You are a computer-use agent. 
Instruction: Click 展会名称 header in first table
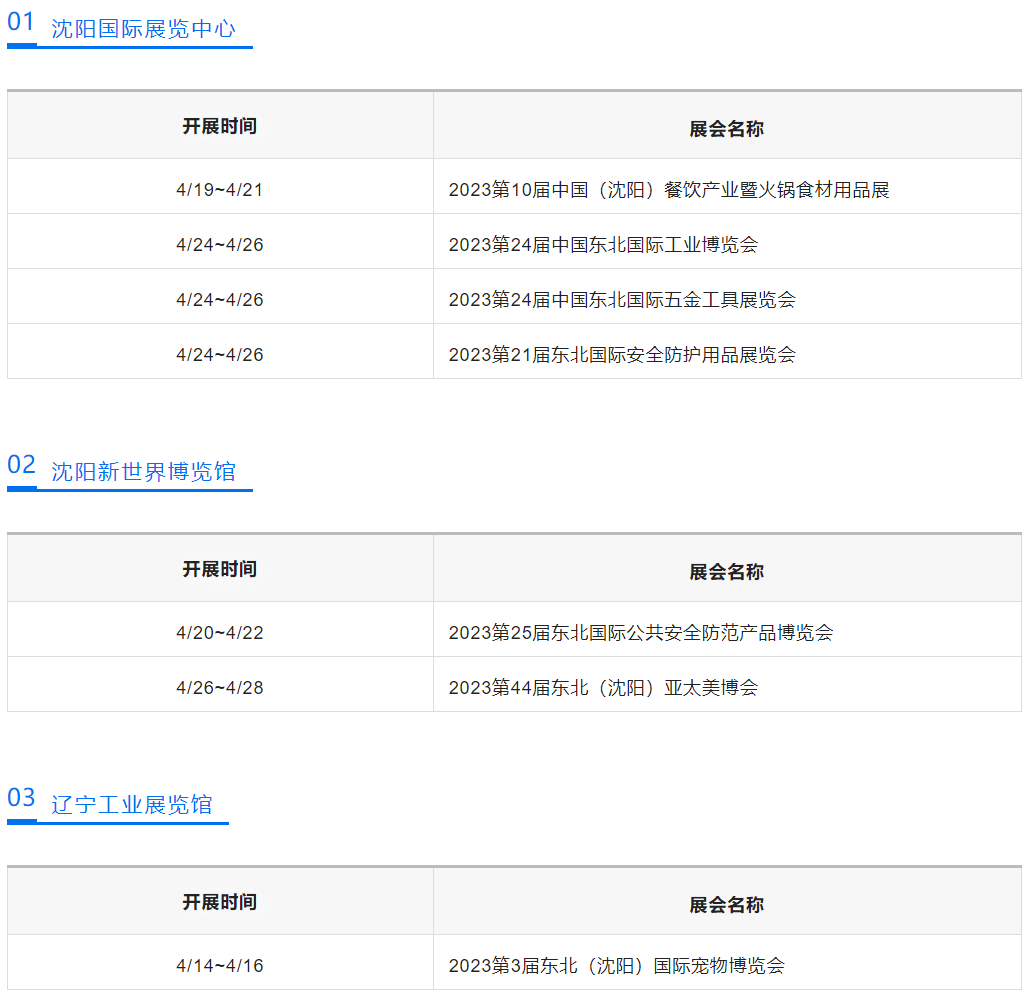point(727,129)
